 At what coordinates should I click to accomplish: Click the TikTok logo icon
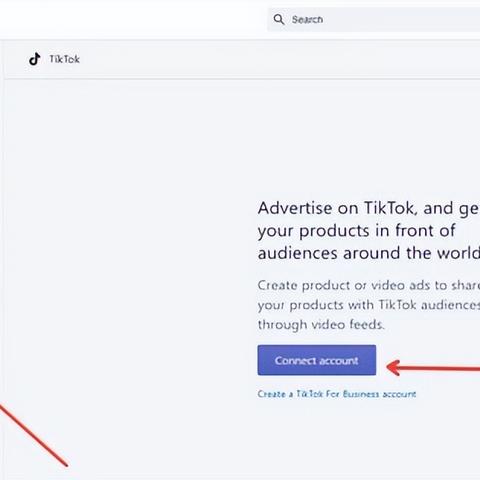click(x=35, y=59)
